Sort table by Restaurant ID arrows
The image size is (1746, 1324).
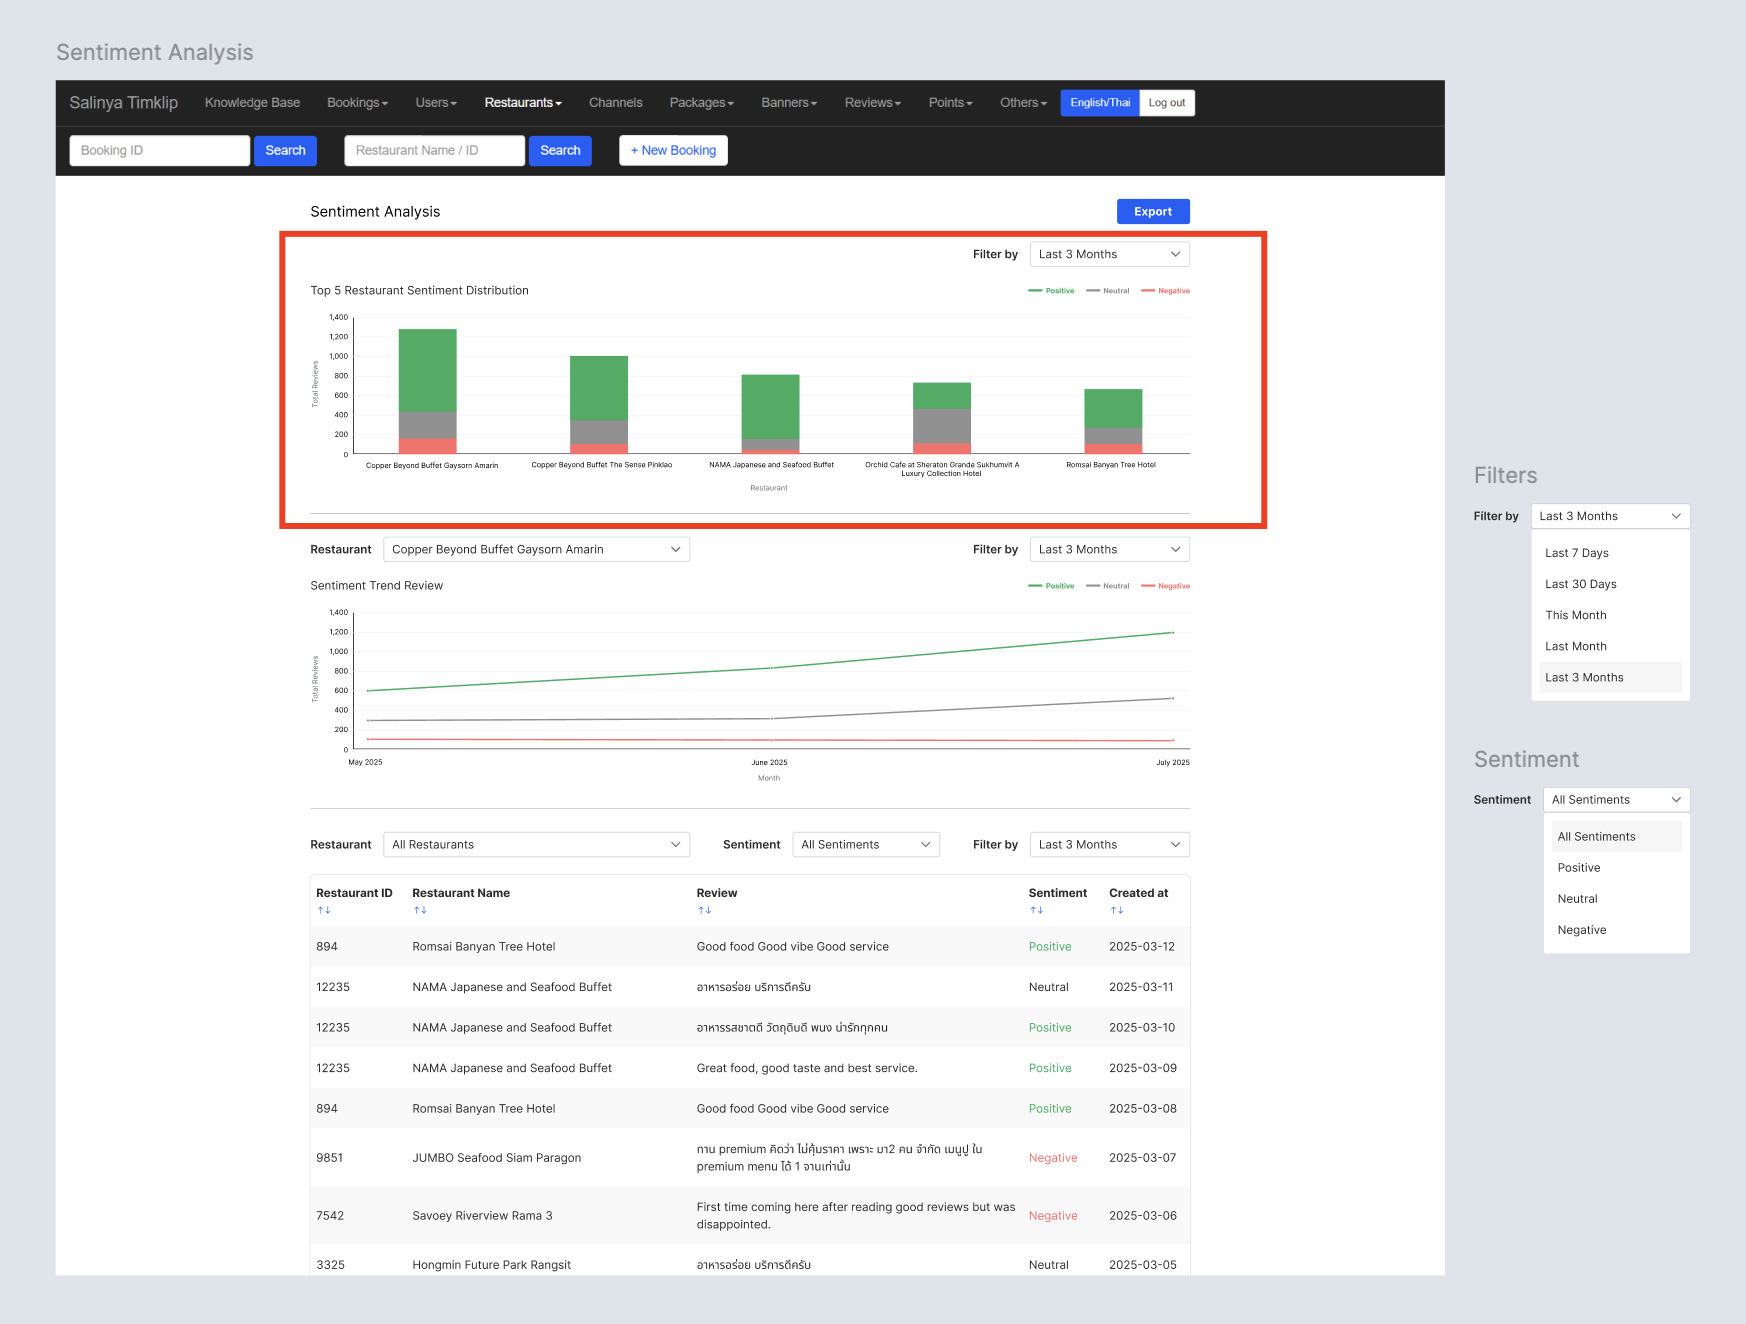324,910
